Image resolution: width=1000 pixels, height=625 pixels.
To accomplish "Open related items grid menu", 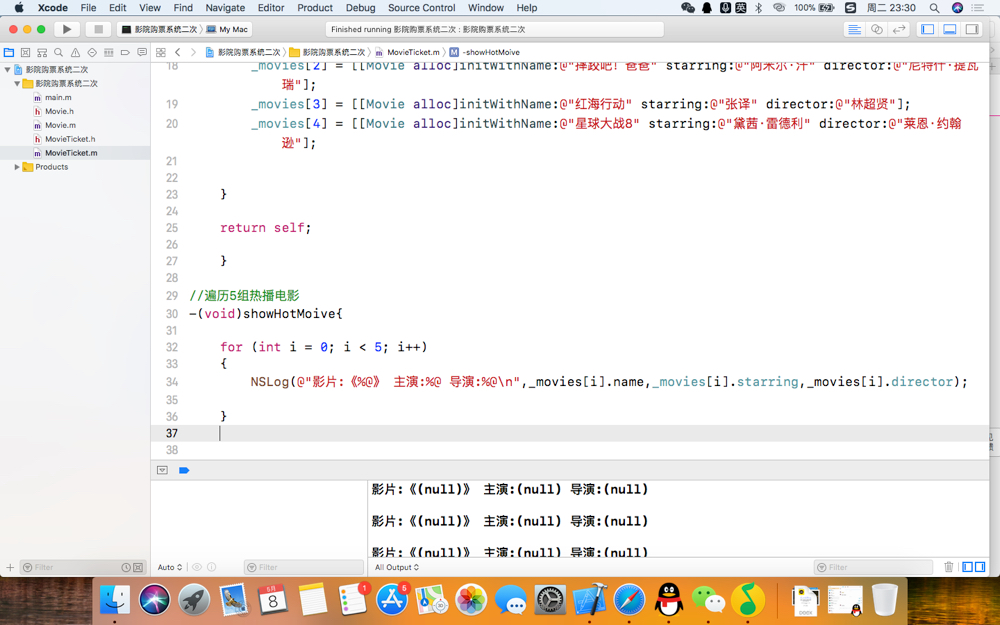I will tap(161, 52).
